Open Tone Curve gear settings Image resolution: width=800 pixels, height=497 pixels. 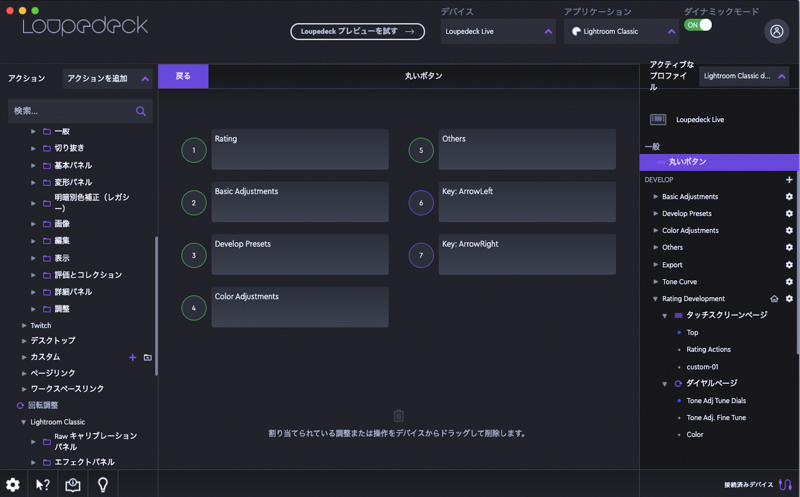789,282
